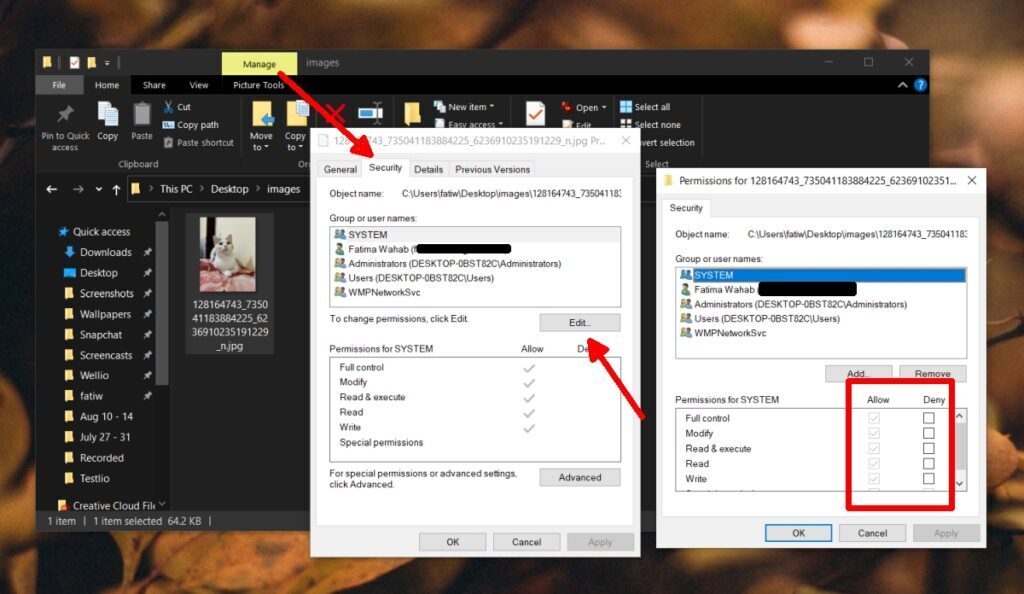Open the Manage Picture Tools ribbon tab
This screenshot has width=1024, height=594.
pos(259,62)
